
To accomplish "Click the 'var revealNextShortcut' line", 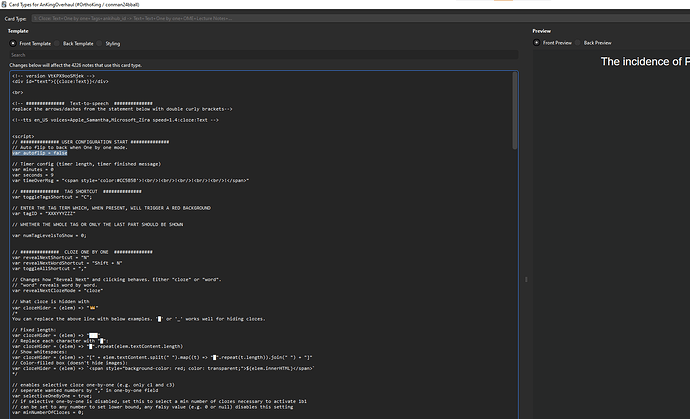I will 52,257.
